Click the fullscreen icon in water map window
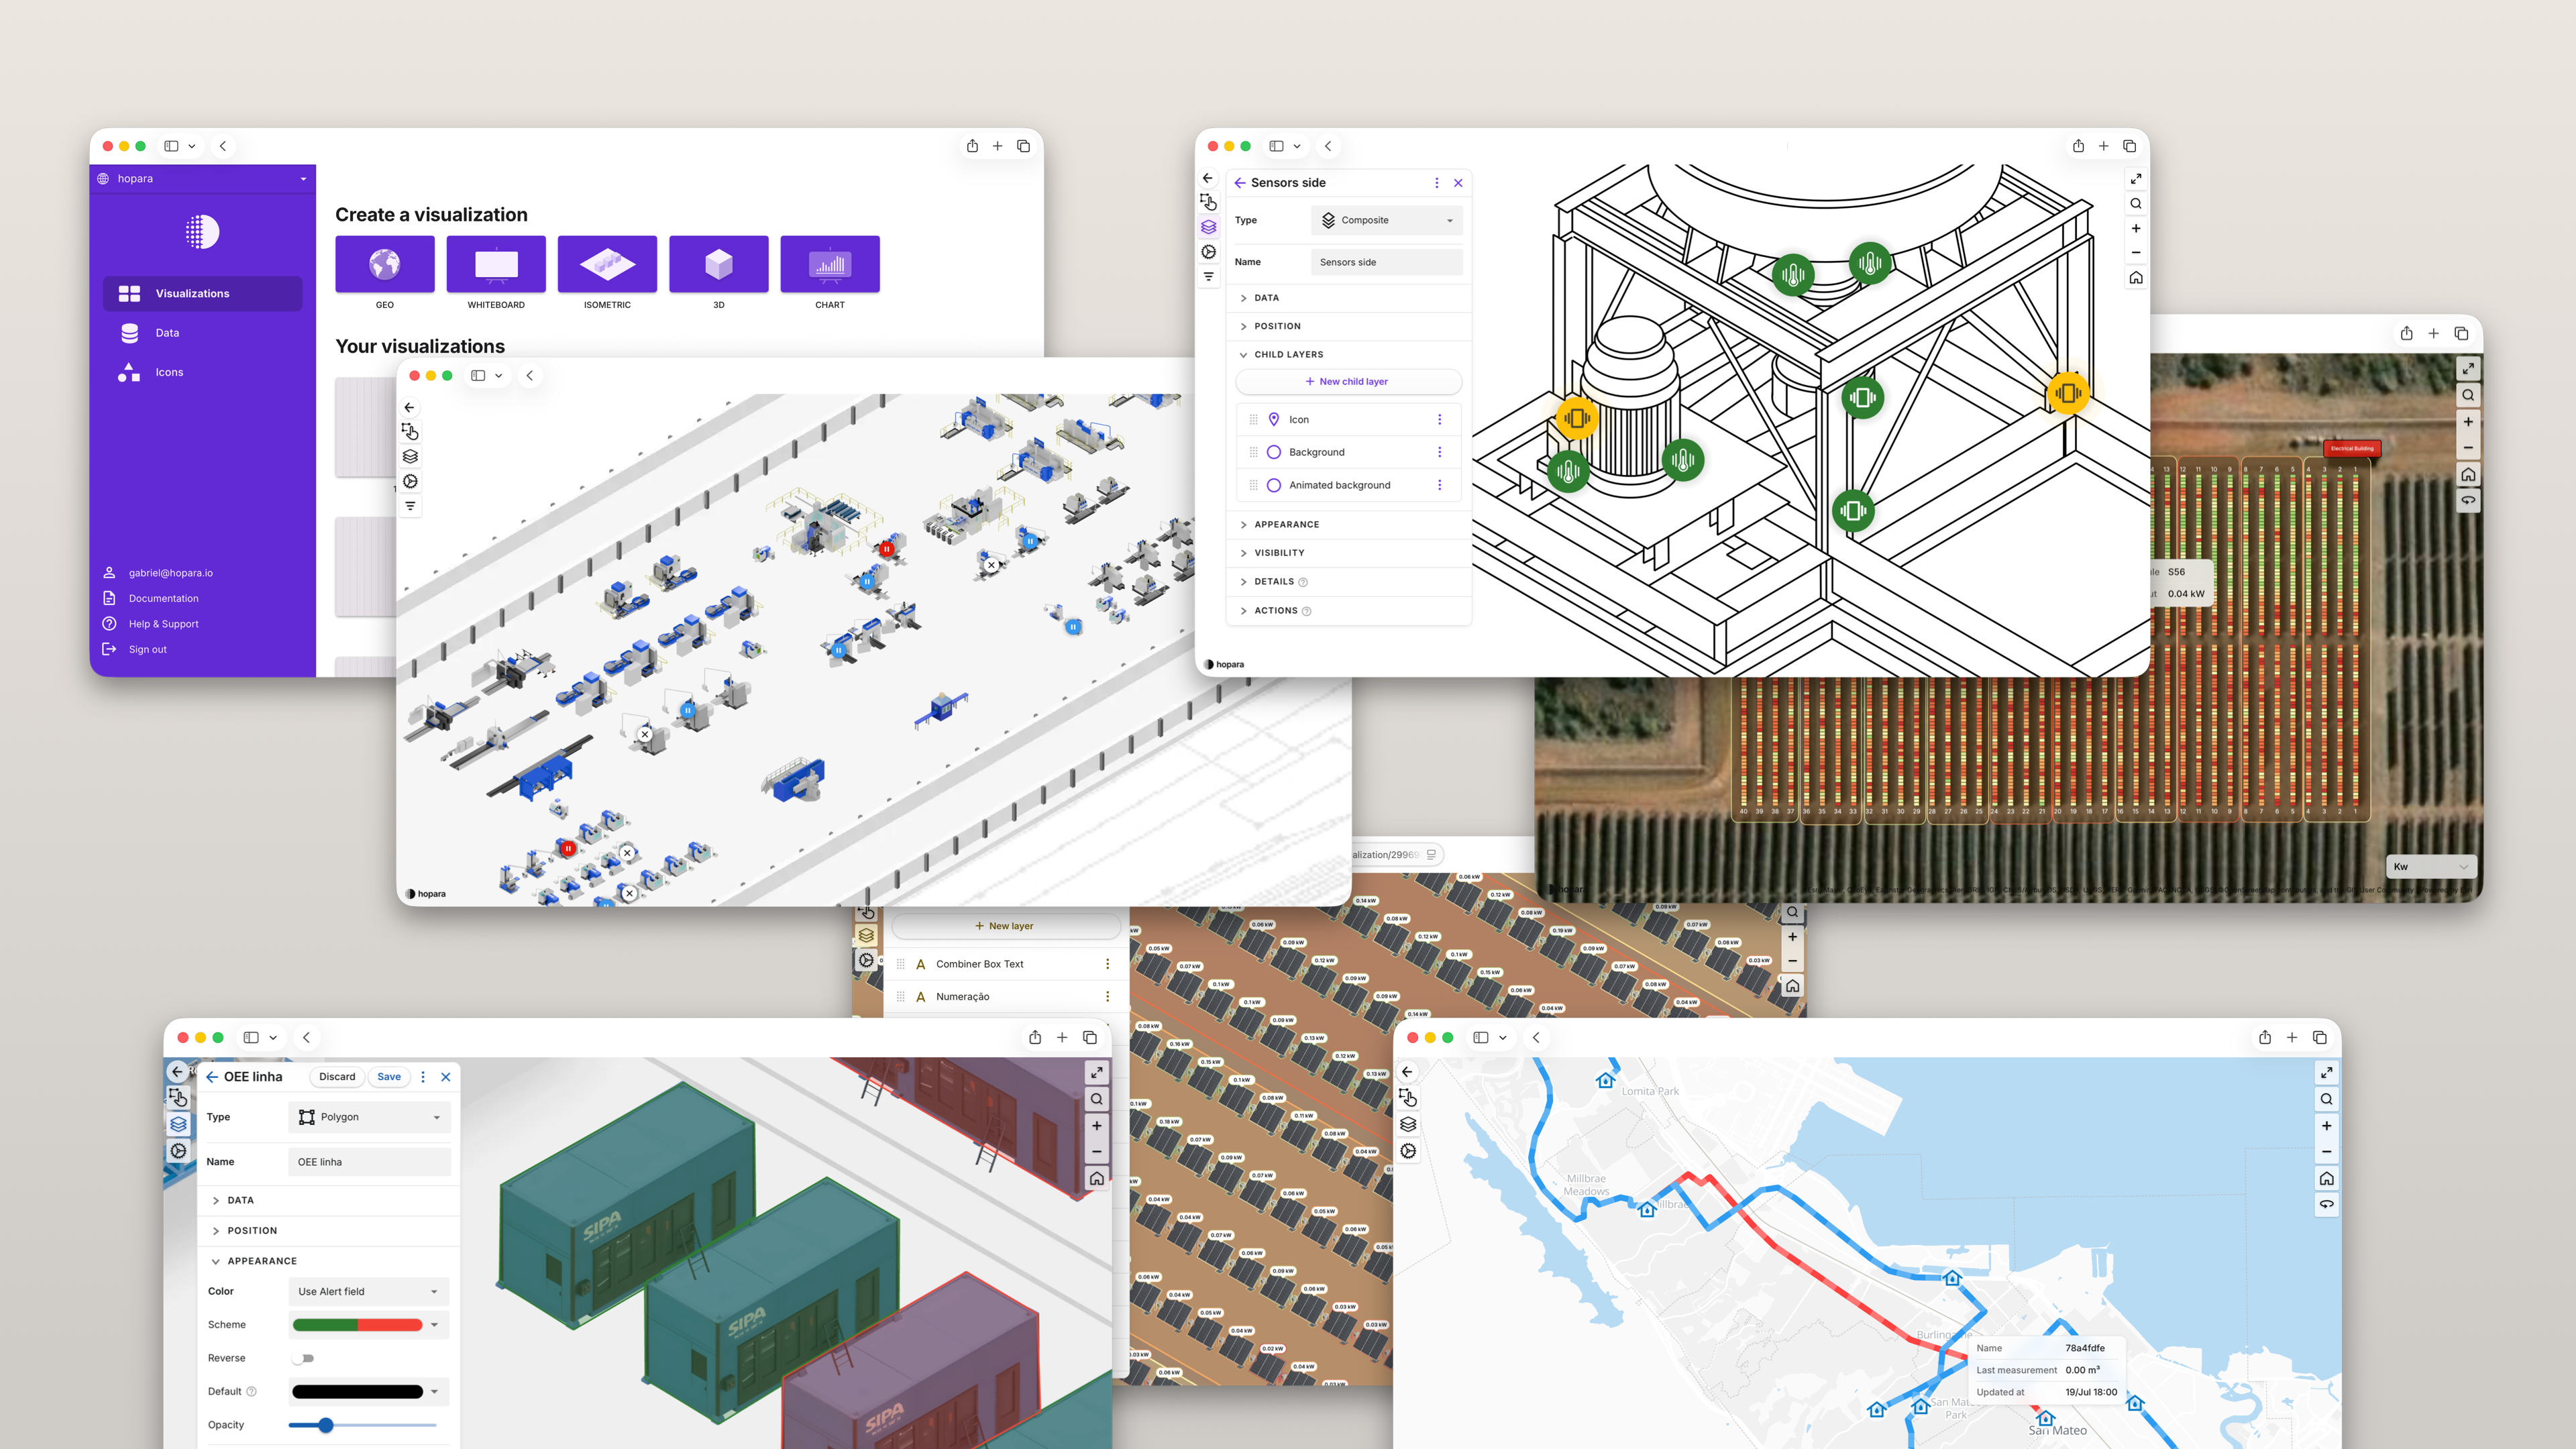This screenshot has height=1449, width=2576. click(2326, 1072)
